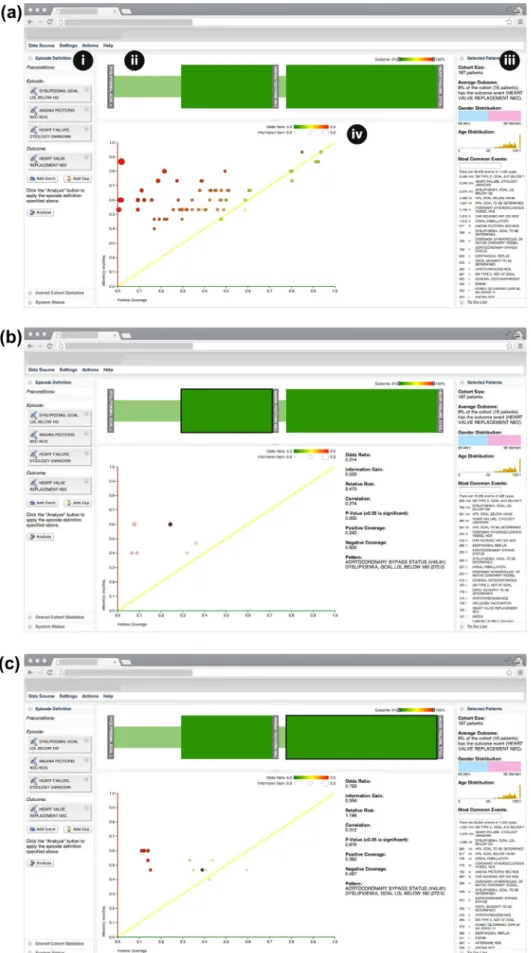Click browser forward arrow in panel (c)
The image size is (531, 953).
point(39,672)
